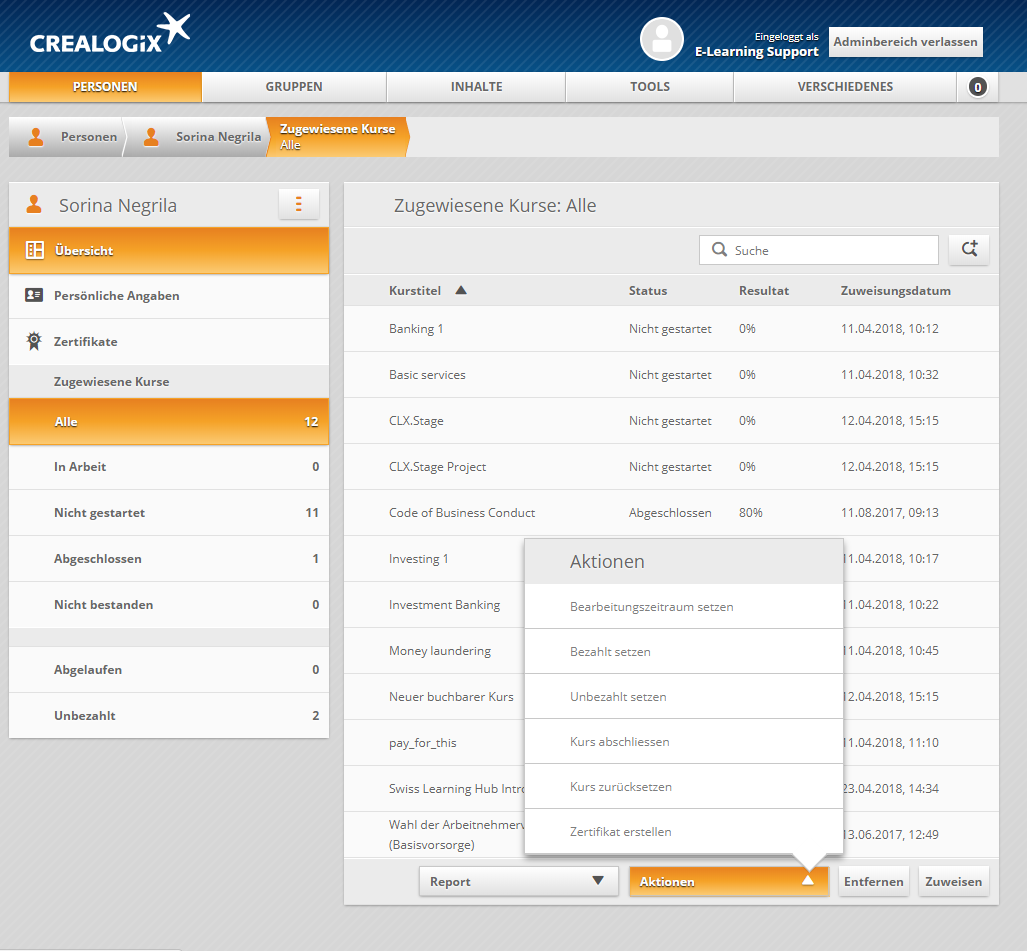The width and height of the screenshot is (1027, 951).
Task: Click the user avatar icon in header
Action: (661, 39)
